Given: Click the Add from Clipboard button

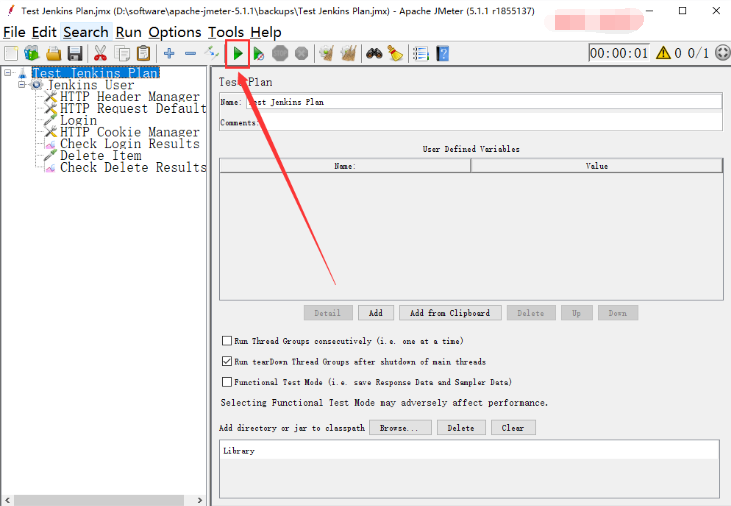Looking at the screenshot, I should tap(450, 313).
